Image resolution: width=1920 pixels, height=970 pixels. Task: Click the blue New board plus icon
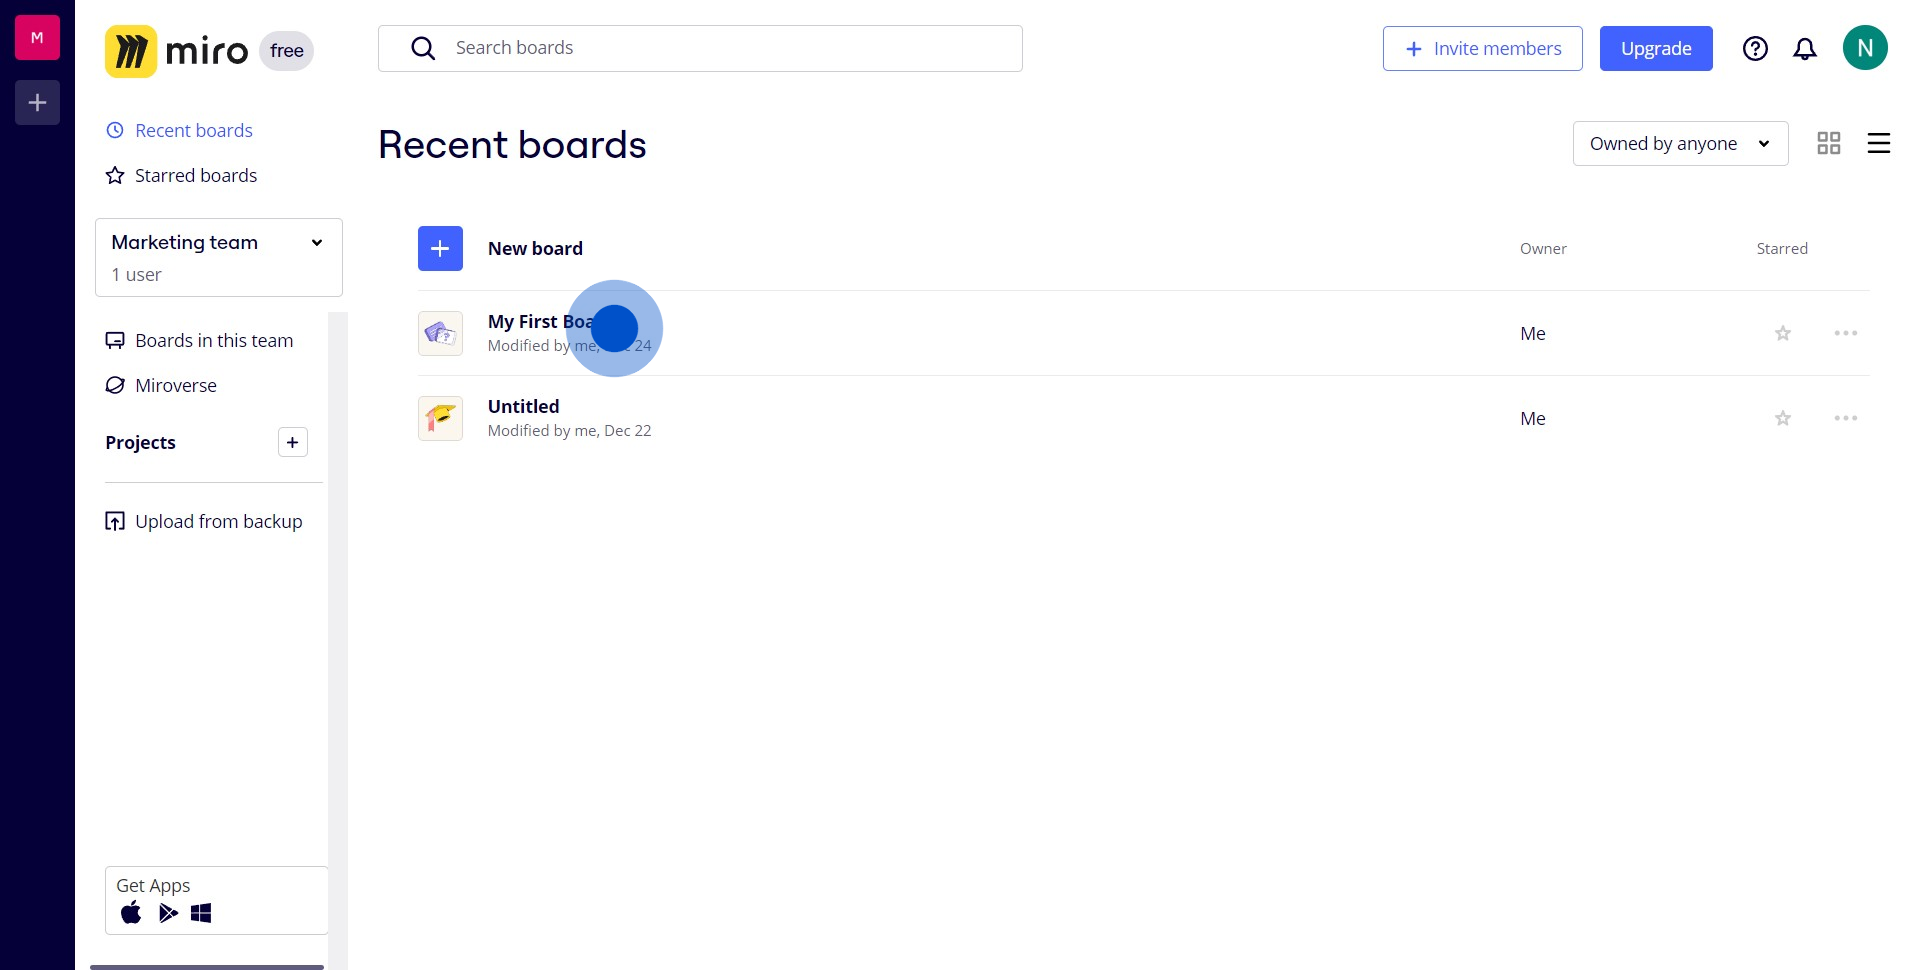[x=440, y=249]
